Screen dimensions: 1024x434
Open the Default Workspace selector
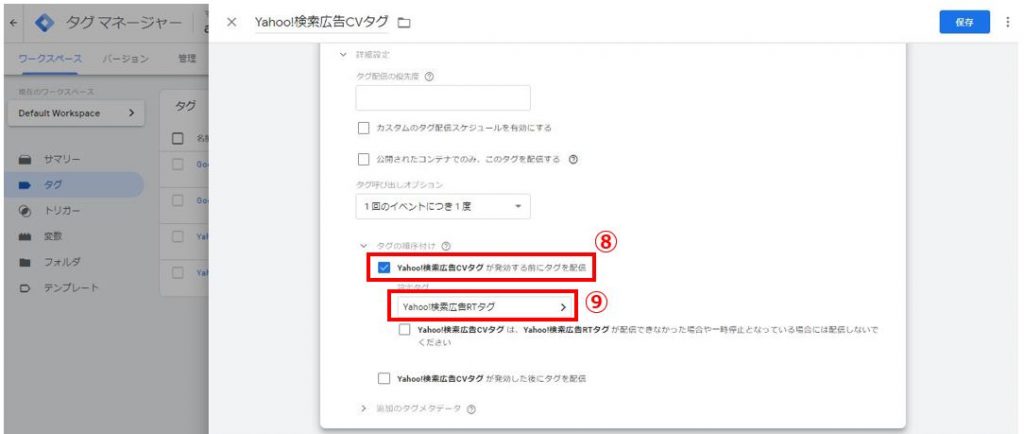click(x=76, y=113)
